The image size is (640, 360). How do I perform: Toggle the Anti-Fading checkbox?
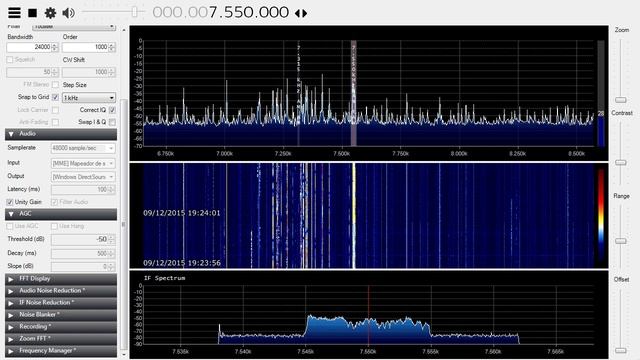[x=55, y=122]
